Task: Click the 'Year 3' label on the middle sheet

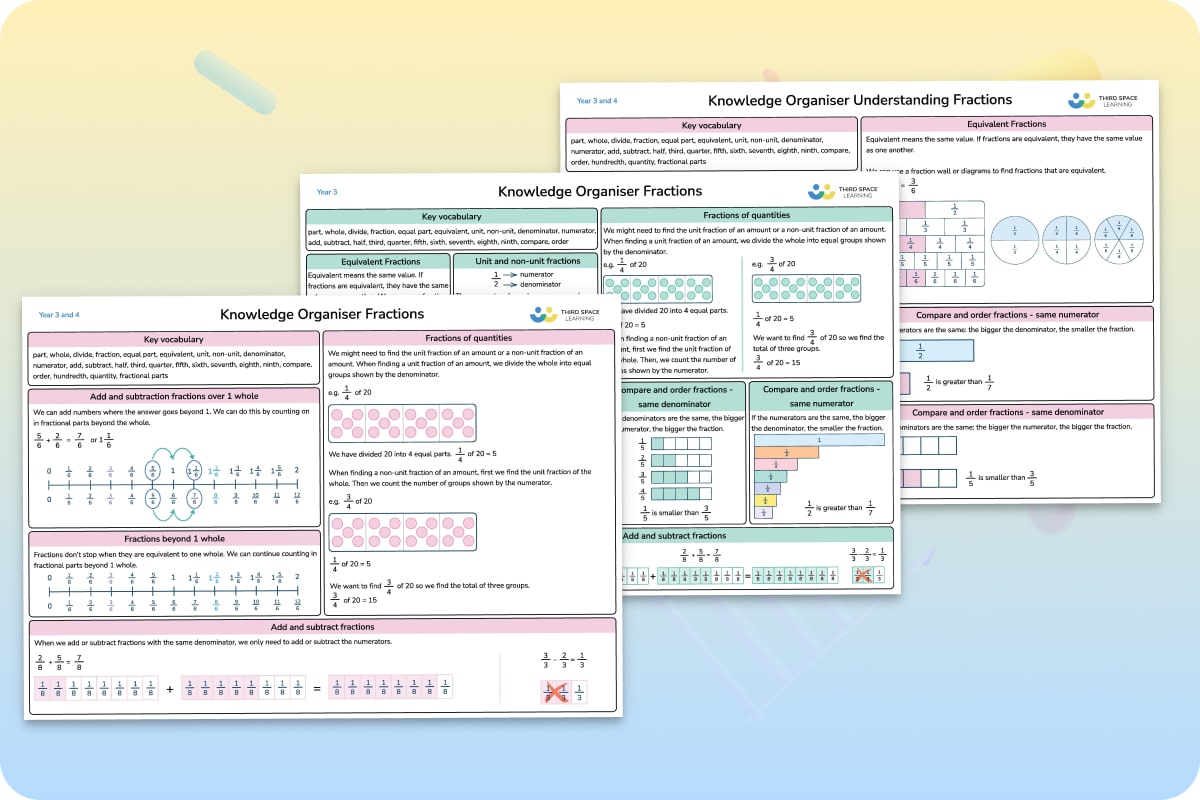Action: pyautogui.click(x=327, y=192)
